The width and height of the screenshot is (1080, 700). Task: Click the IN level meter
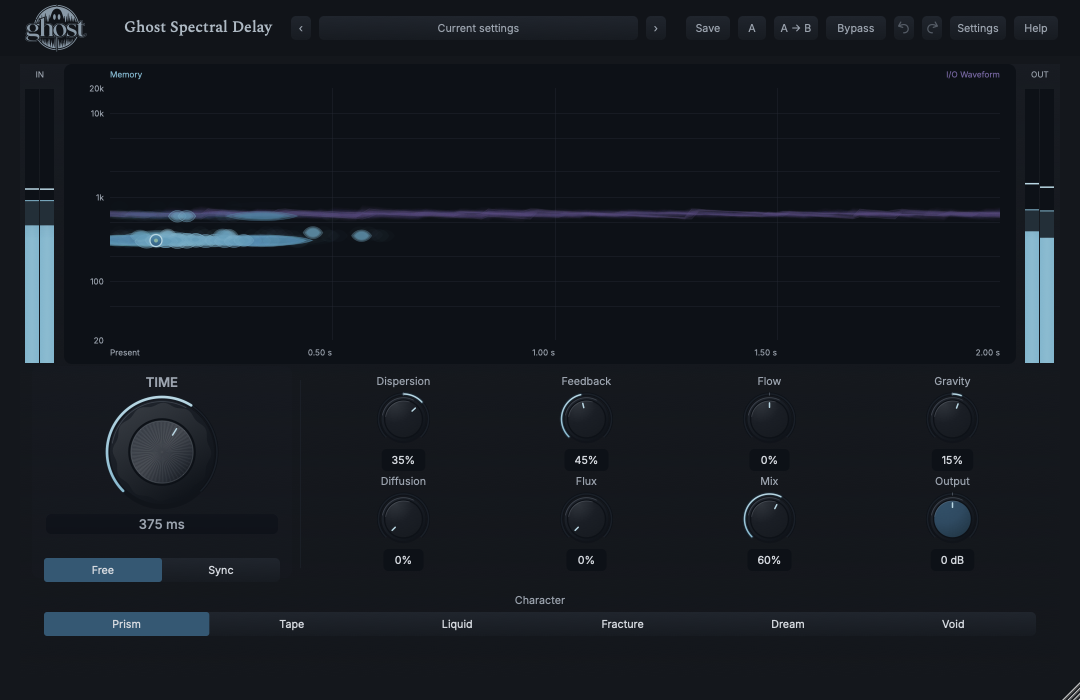[39, 225]
